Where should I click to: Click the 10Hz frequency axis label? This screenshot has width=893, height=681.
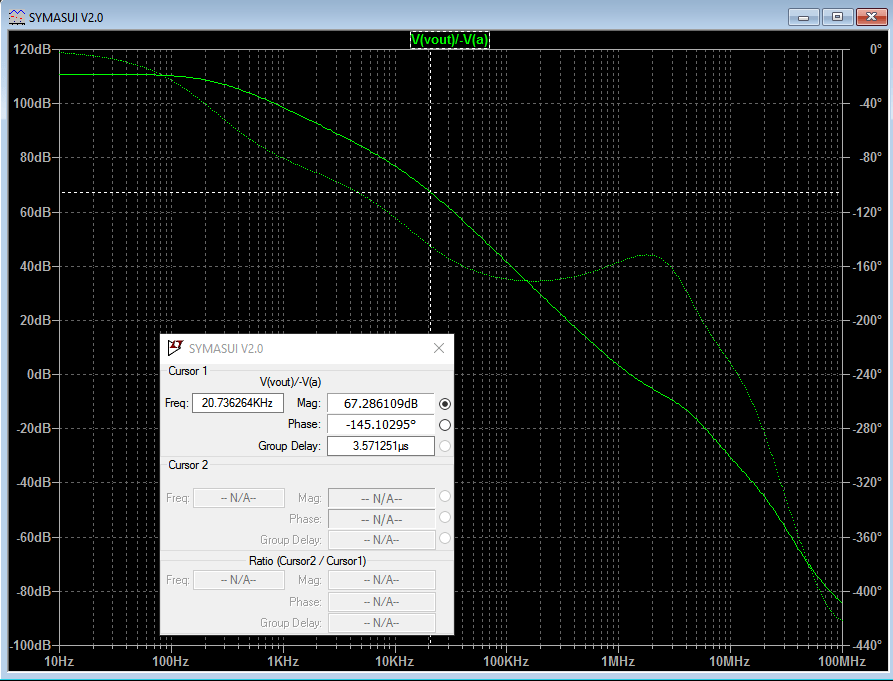[59, 662]
